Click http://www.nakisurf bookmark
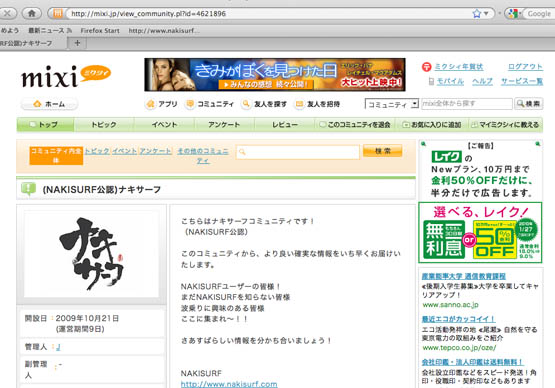 click(164, 30)
